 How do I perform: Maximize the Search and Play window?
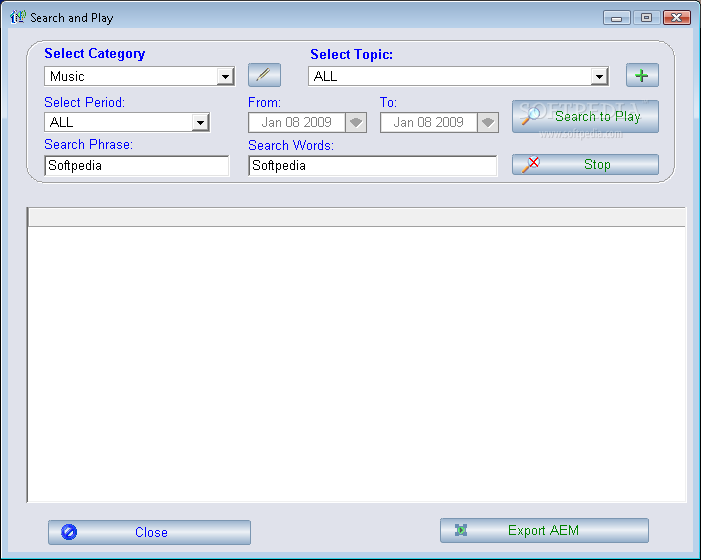(x=646, y=18)
